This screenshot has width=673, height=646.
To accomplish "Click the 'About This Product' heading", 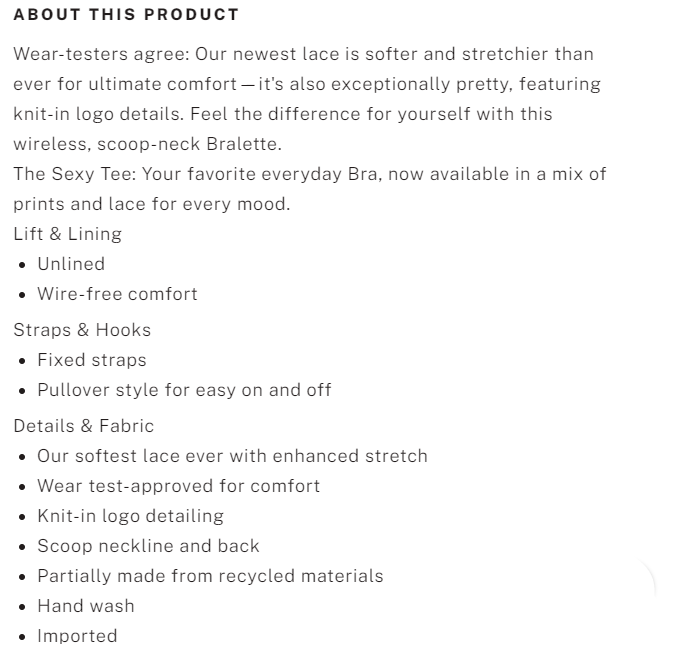I will (126, 15).
